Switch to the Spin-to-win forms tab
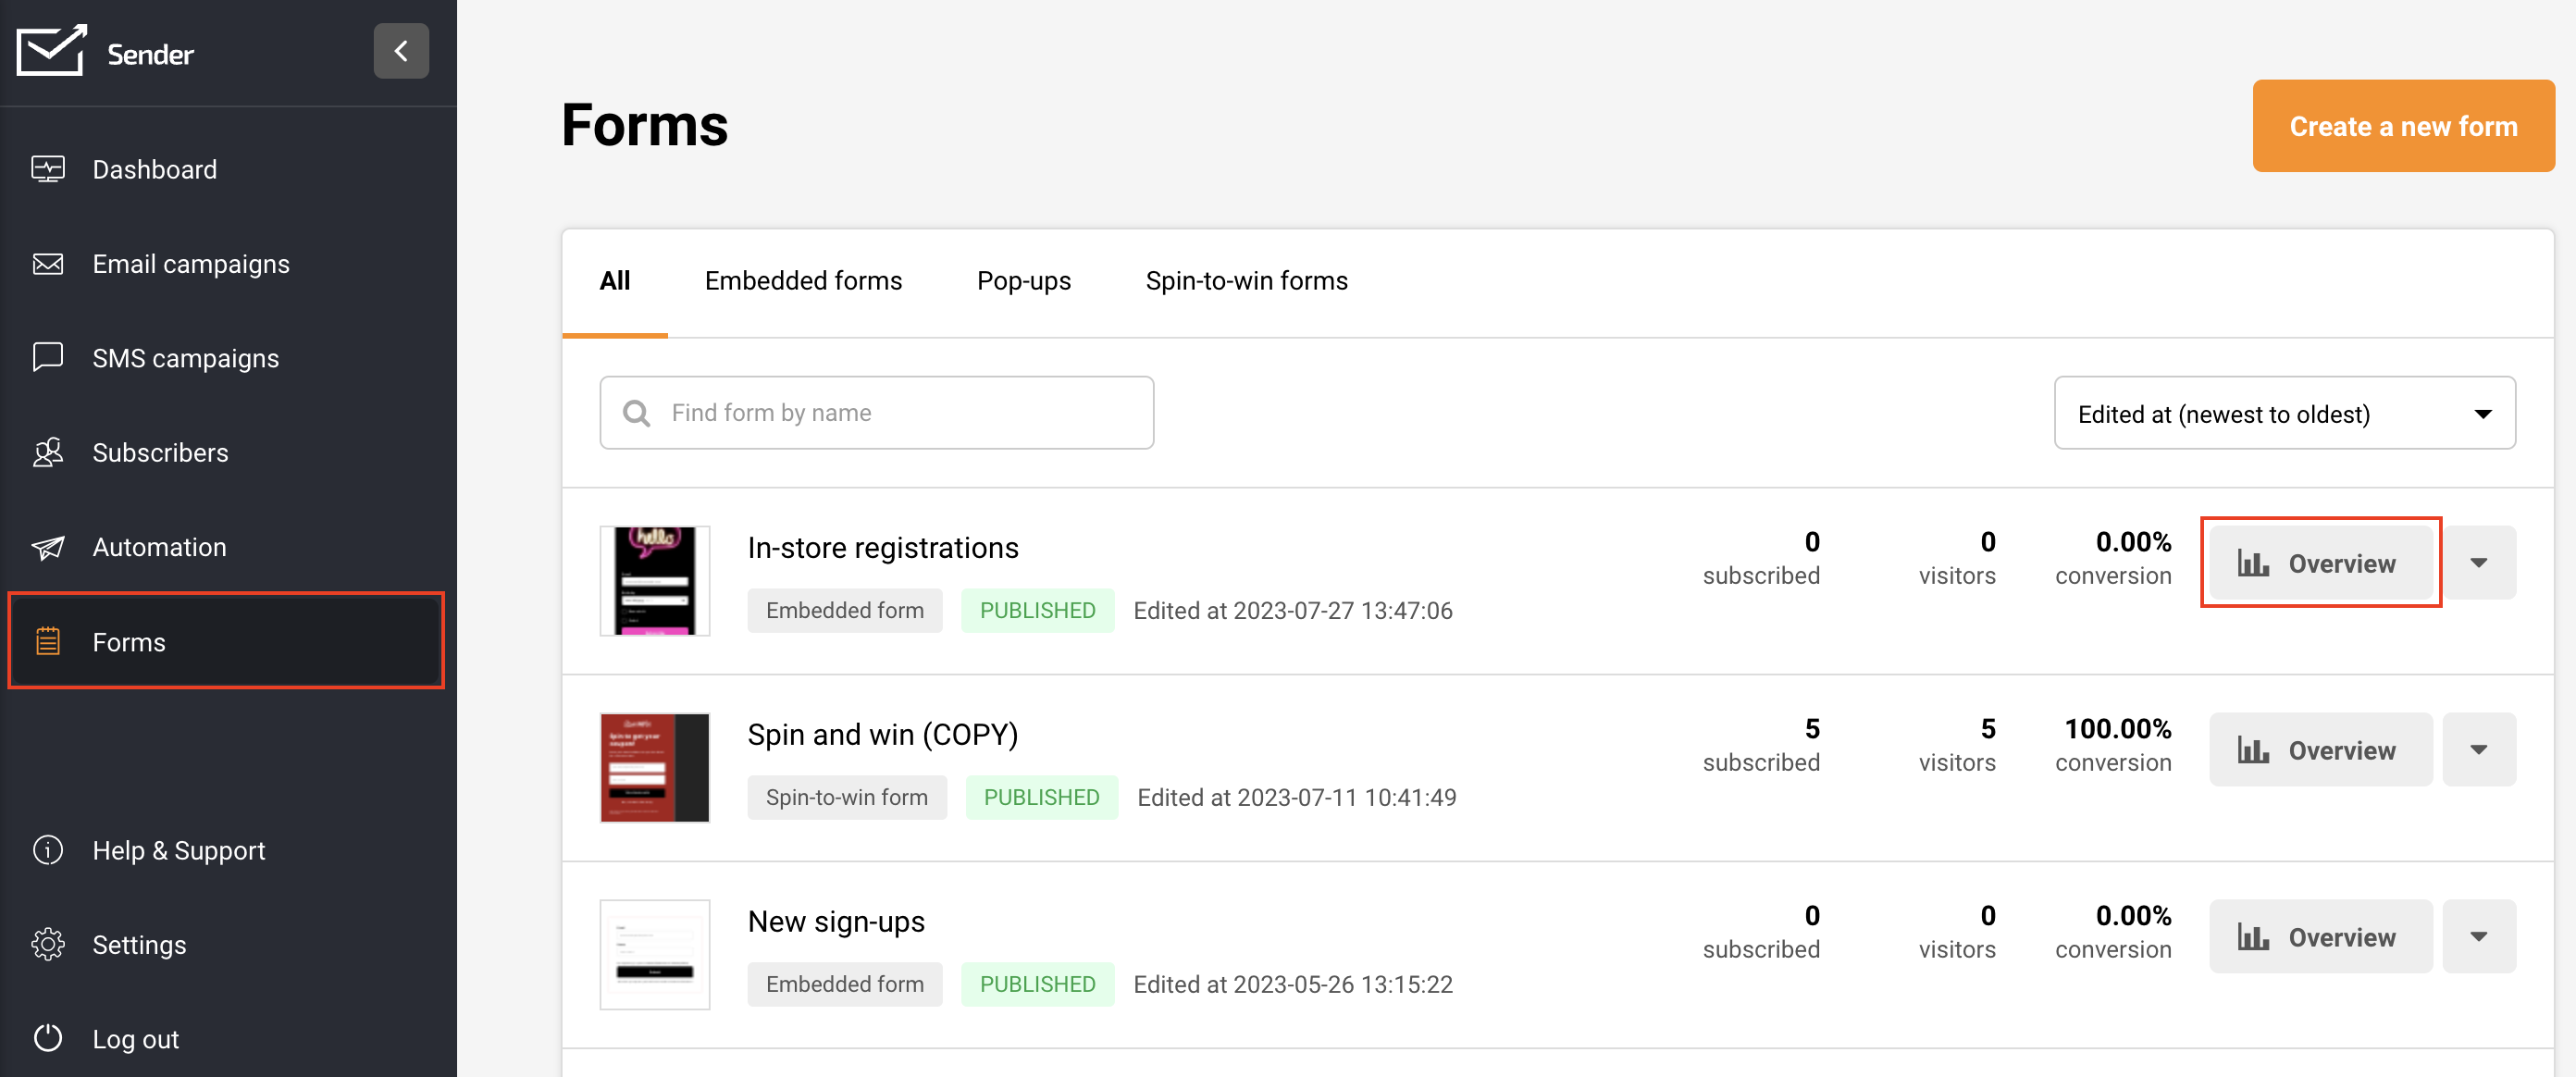Image resolution: width=2576 pixels, height=1077 pixels. [1246, 281]
